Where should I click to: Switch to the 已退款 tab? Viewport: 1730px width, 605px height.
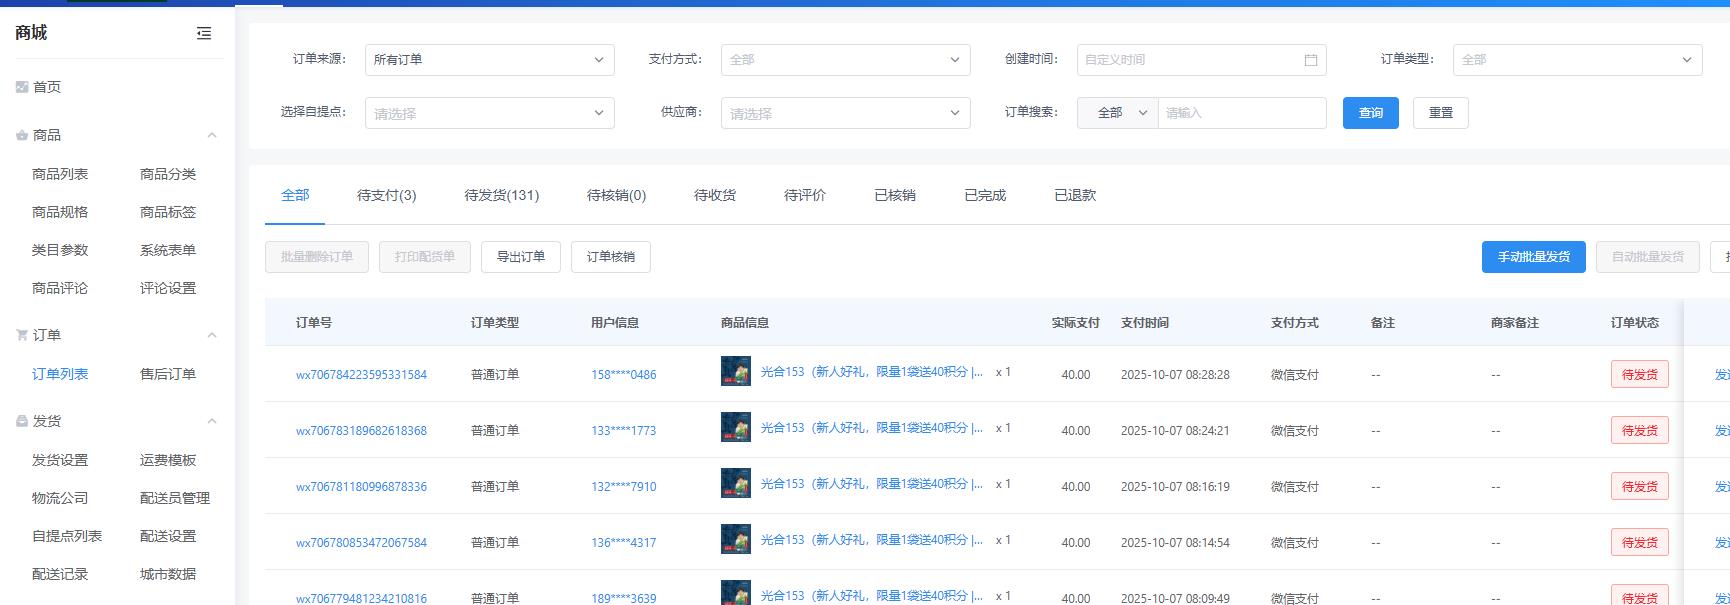(1075, 195)
